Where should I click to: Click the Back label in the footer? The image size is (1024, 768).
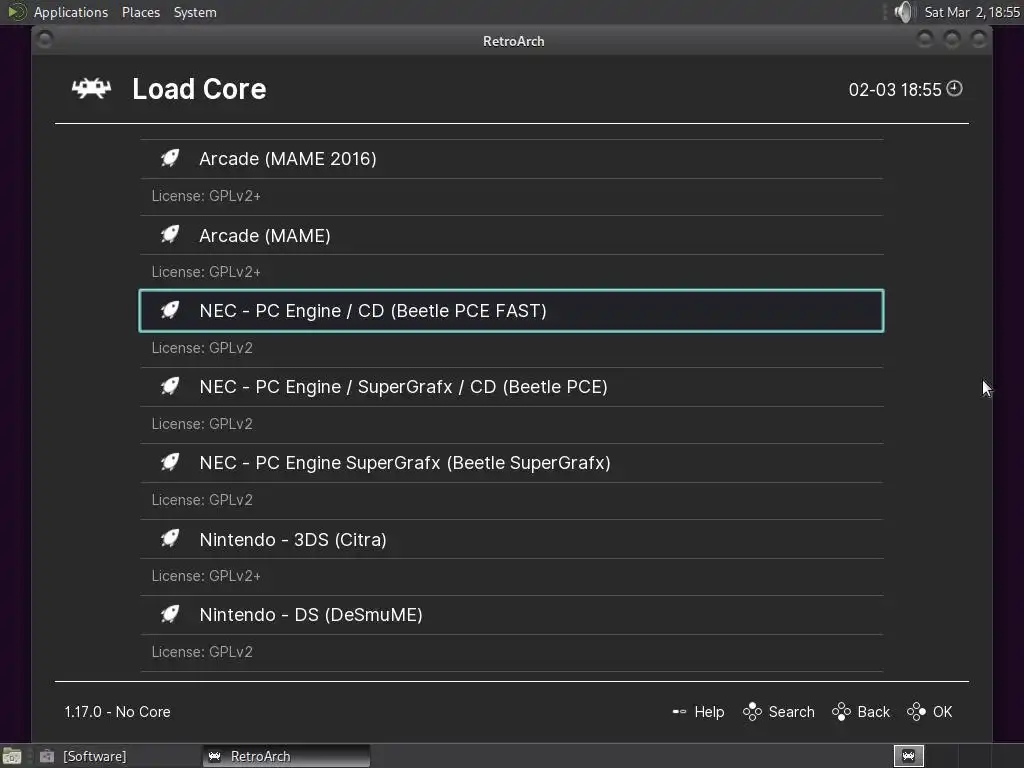pos(873,712)
